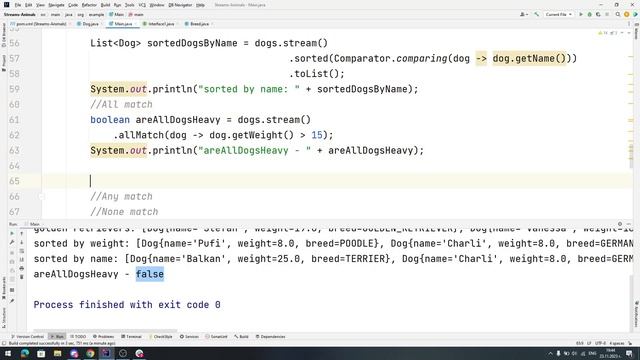Screen dimensions: 640x360
Task: Open the Build menu
Action: (x=105, y=5)
